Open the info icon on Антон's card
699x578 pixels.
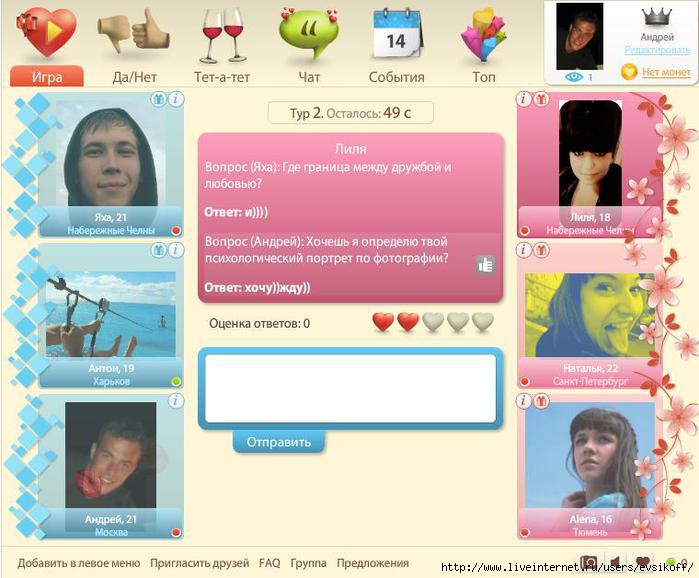(x=176, y=250)
